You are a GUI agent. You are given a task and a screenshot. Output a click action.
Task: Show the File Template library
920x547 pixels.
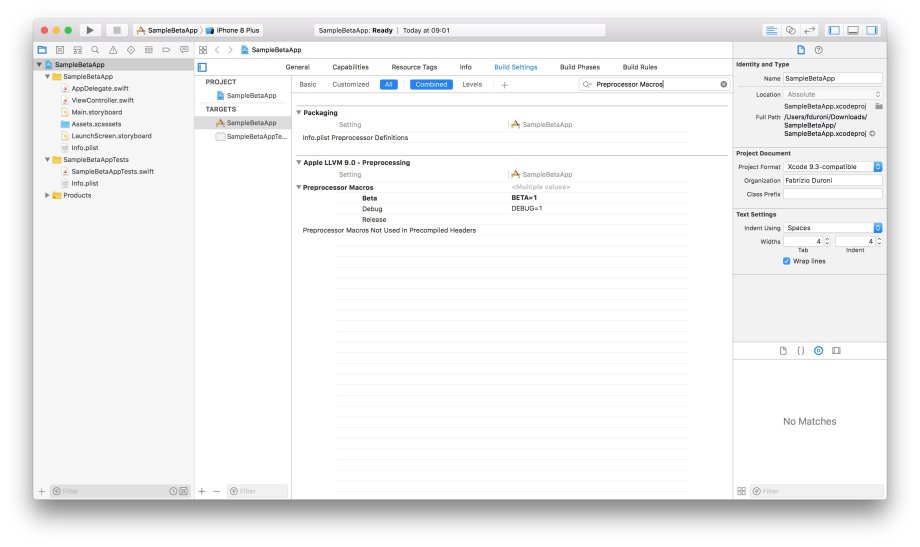pyautogui.click(x=783, y=350)
